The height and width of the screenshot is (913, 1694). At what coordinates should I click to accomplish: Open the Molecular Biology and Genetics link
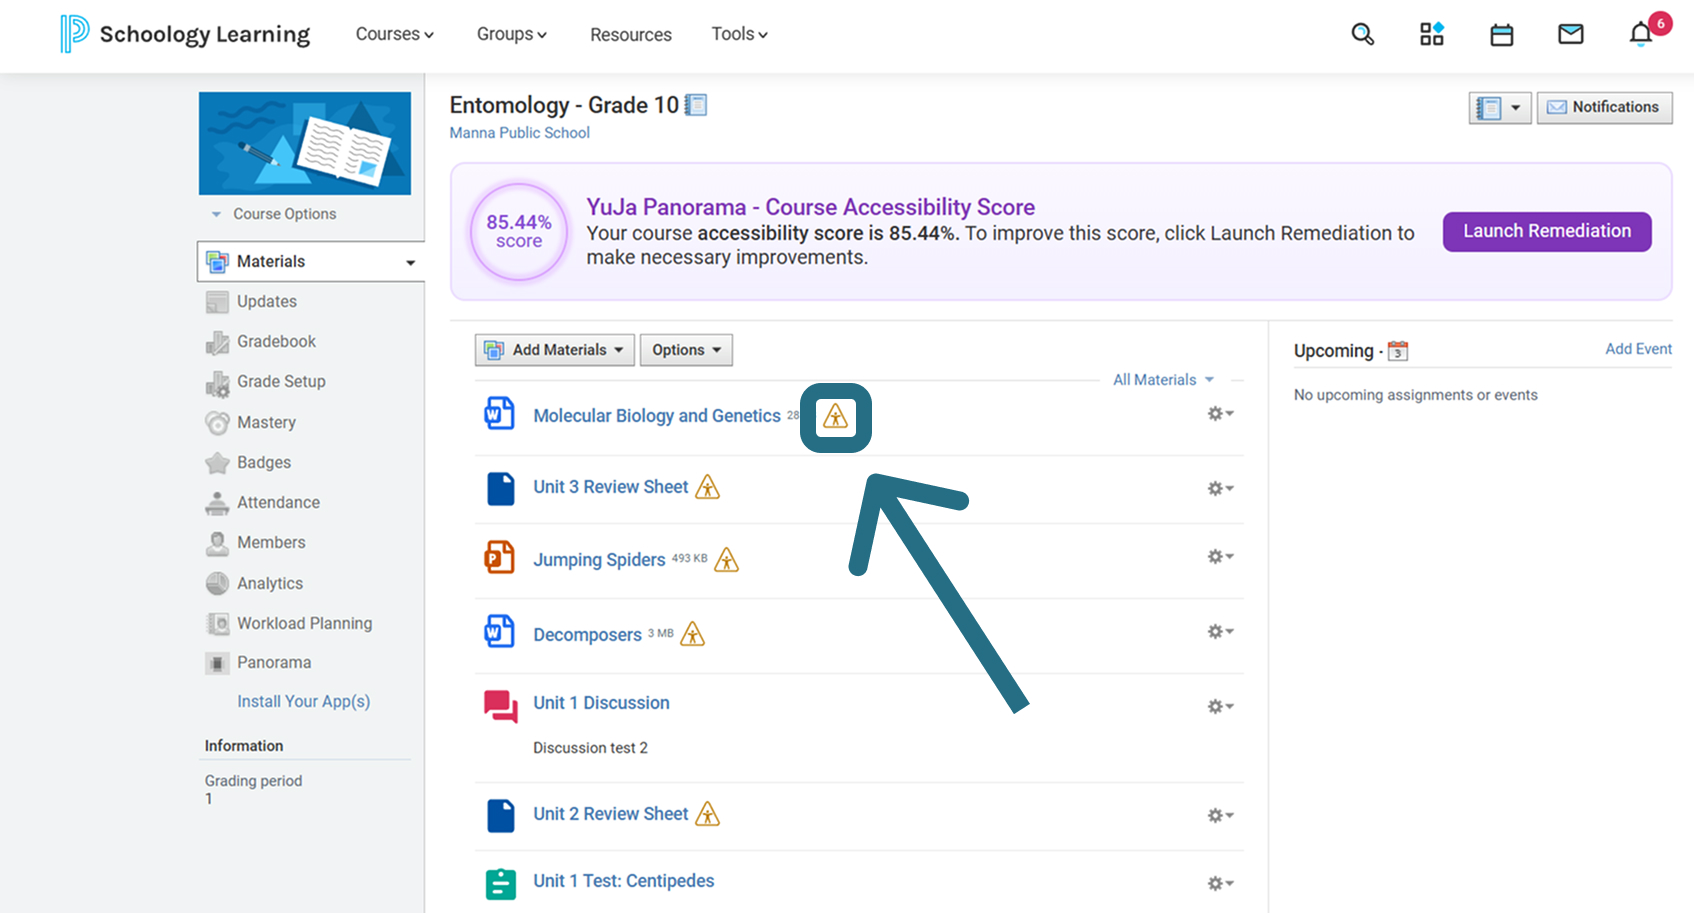coord(657,415)
